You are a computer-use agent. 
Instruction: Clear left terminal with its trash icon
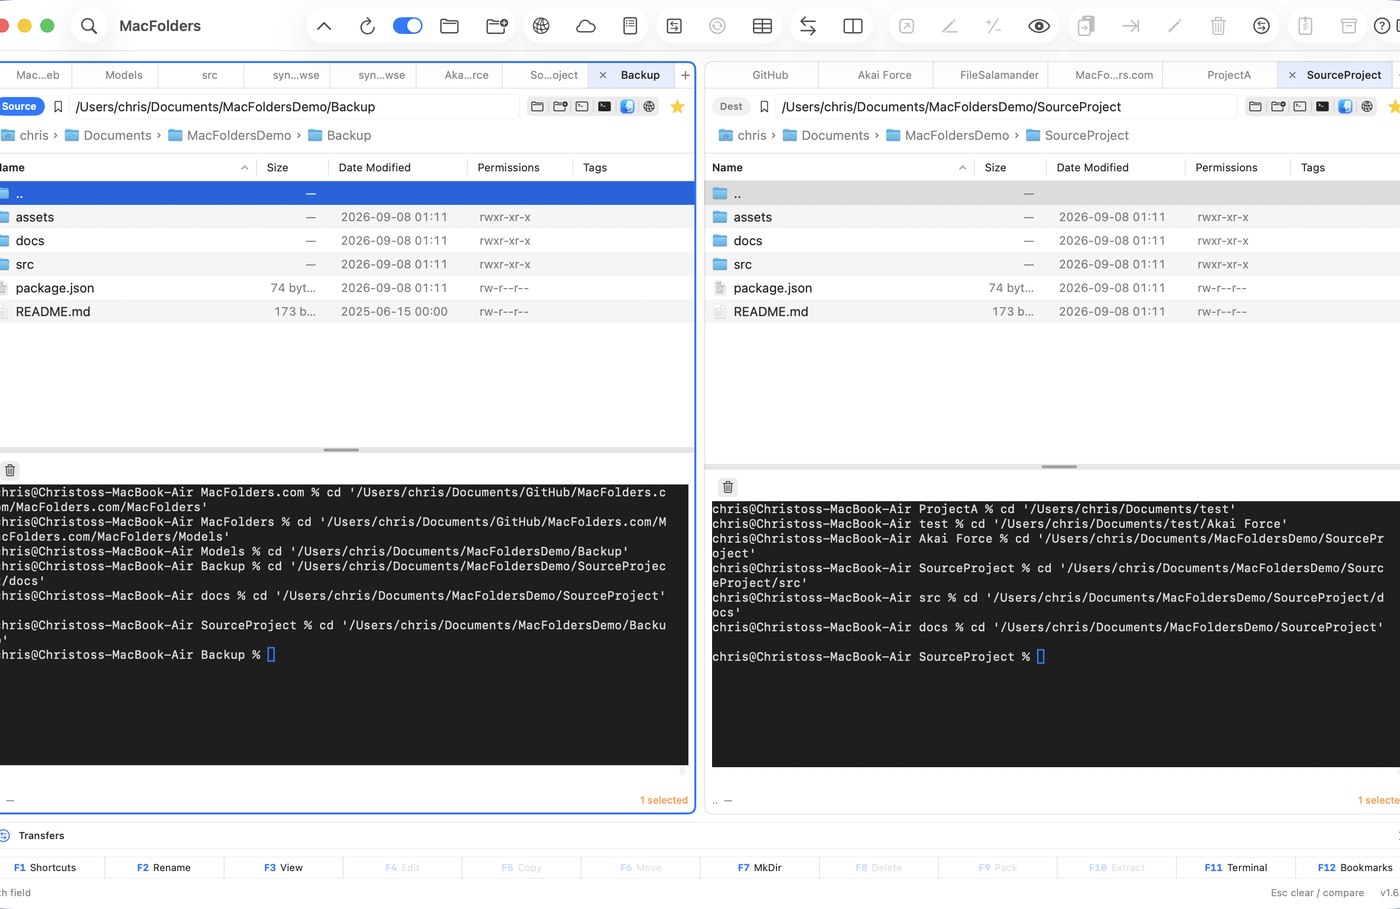coord(10,470)
